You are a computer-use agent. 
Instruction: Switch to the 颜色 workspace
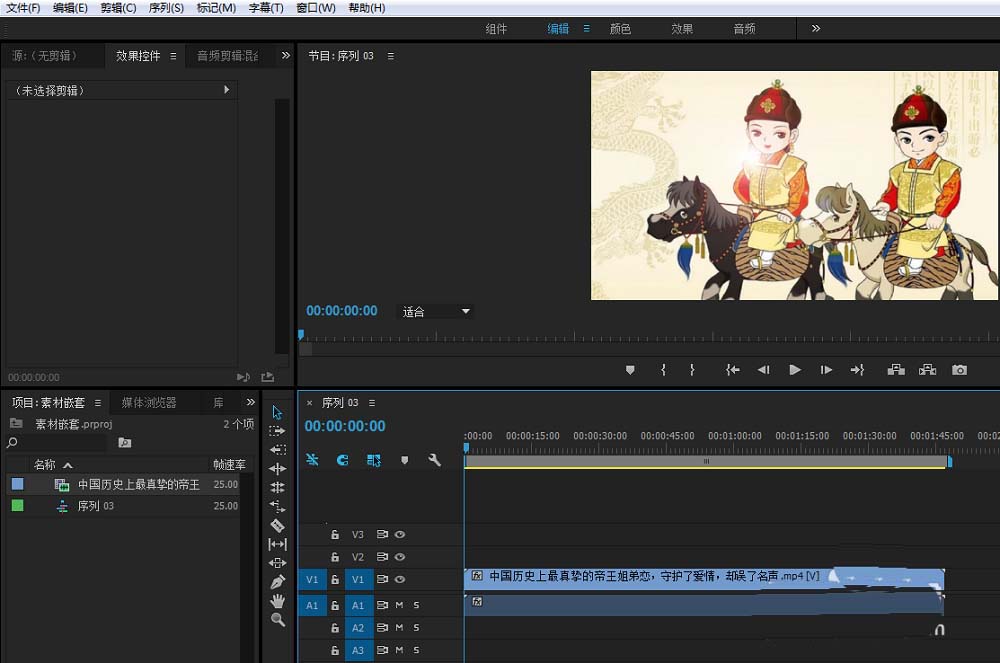(x=620, y=29)
